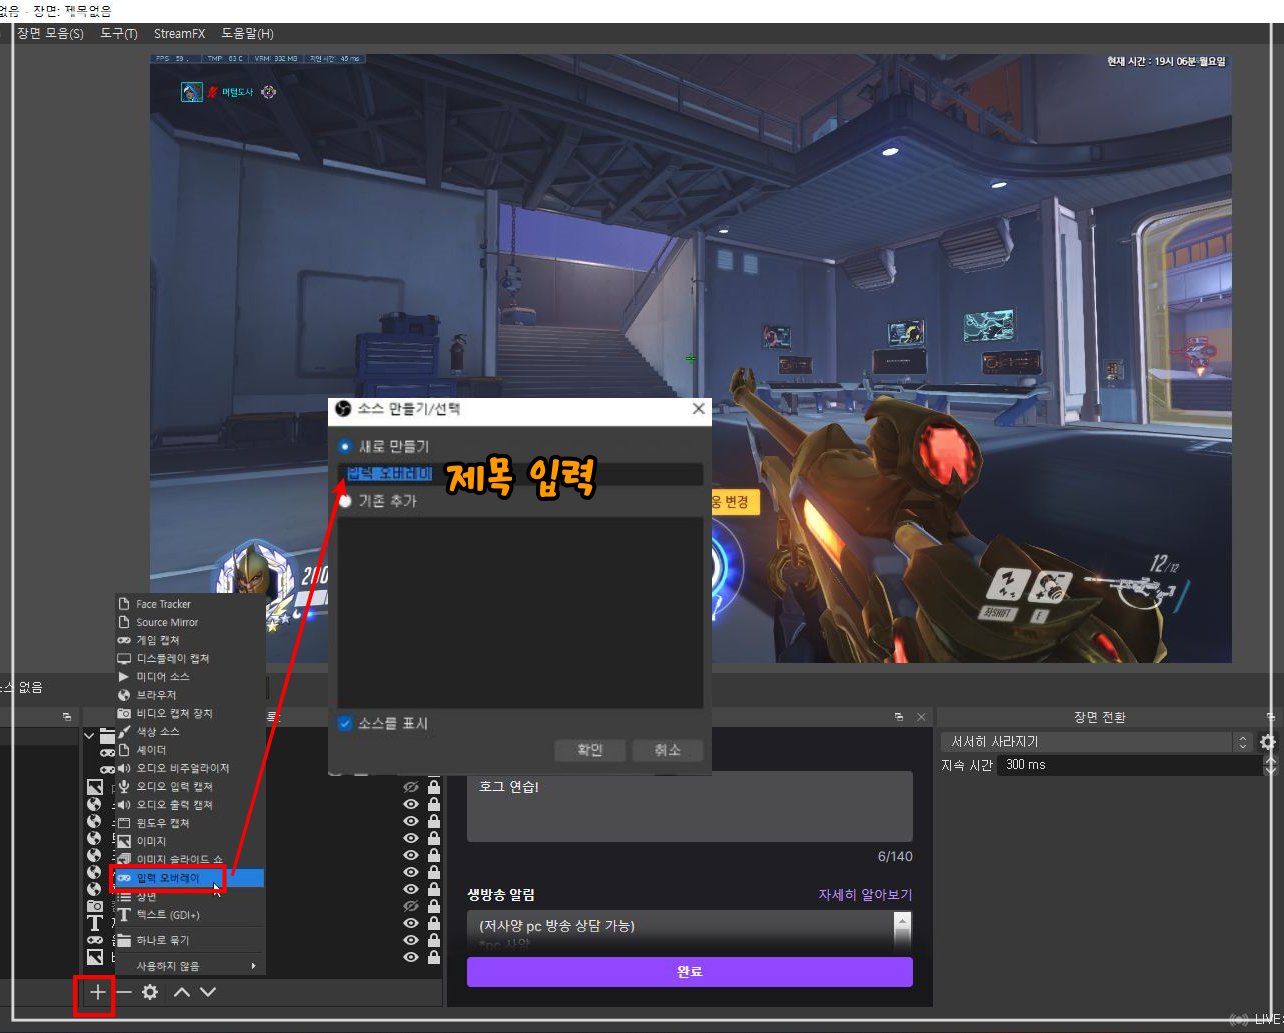This screenshot has width=1284, height=1033.
Task: Open source properties gear in the sources toolbar
Action: (x=150, y=992)
